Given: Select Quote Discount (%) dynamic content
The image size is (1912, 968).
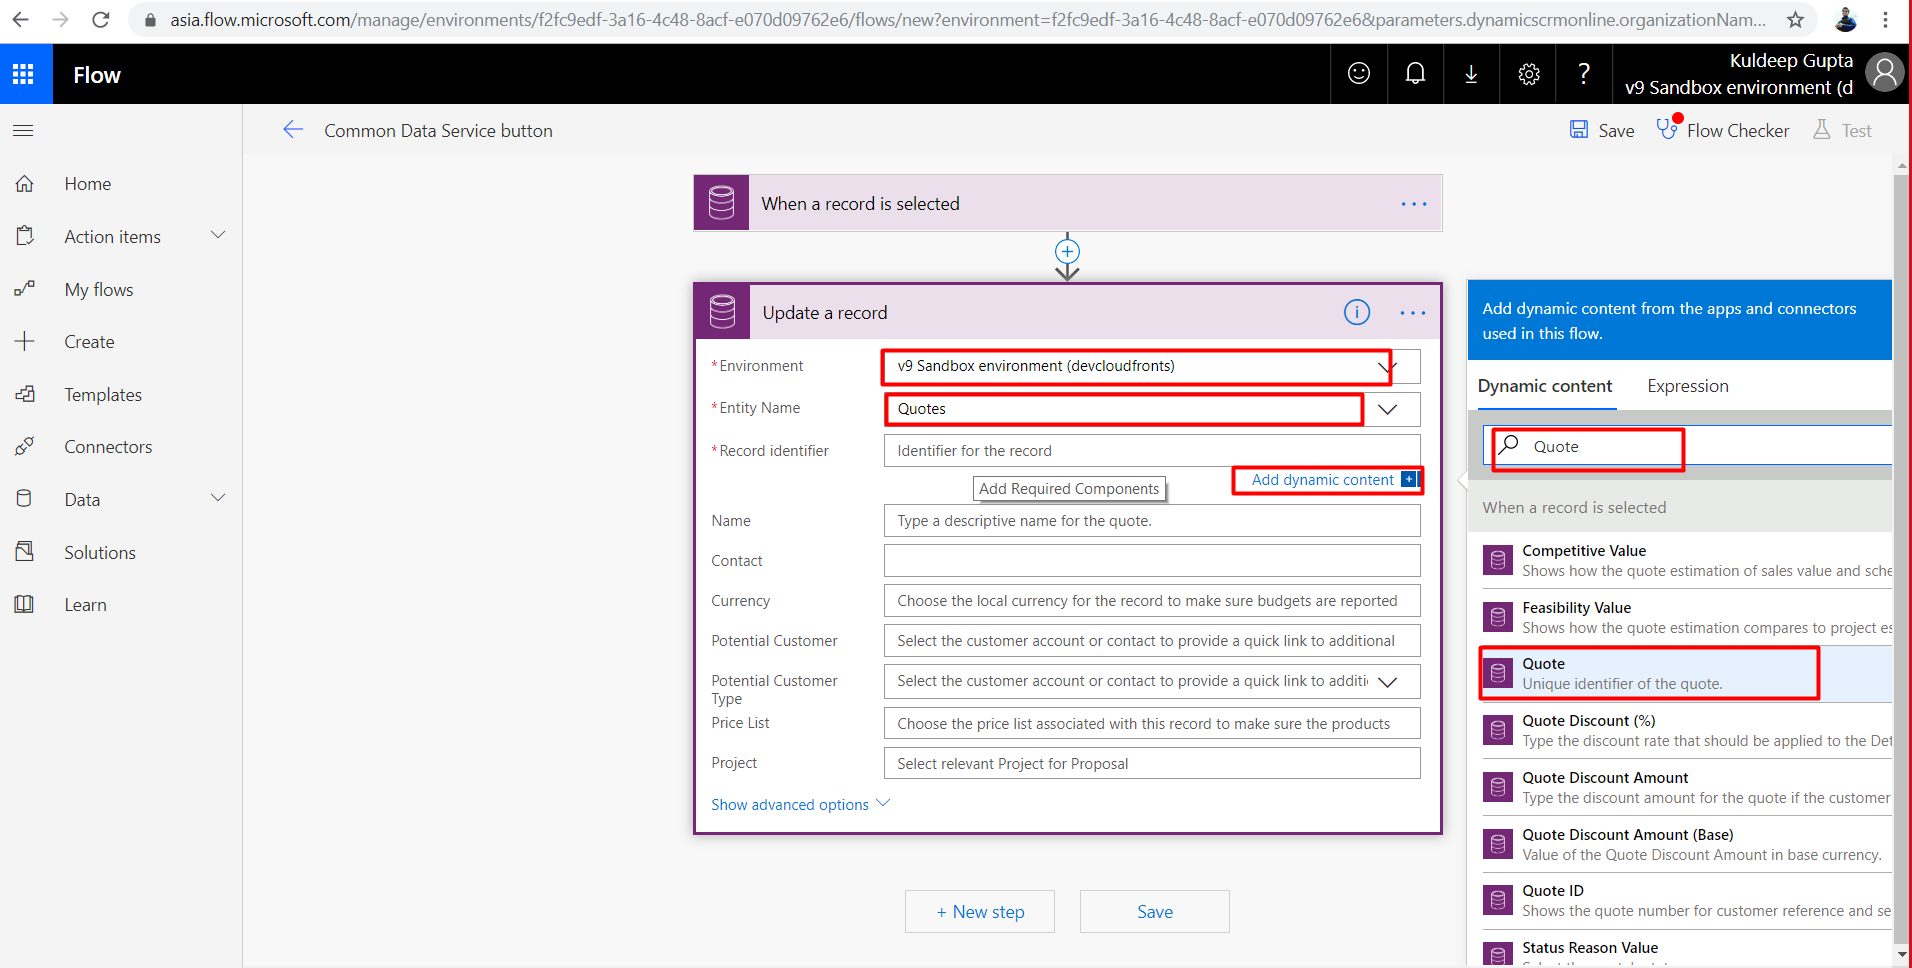Looking at the screenshot, I should (1686, 731).
